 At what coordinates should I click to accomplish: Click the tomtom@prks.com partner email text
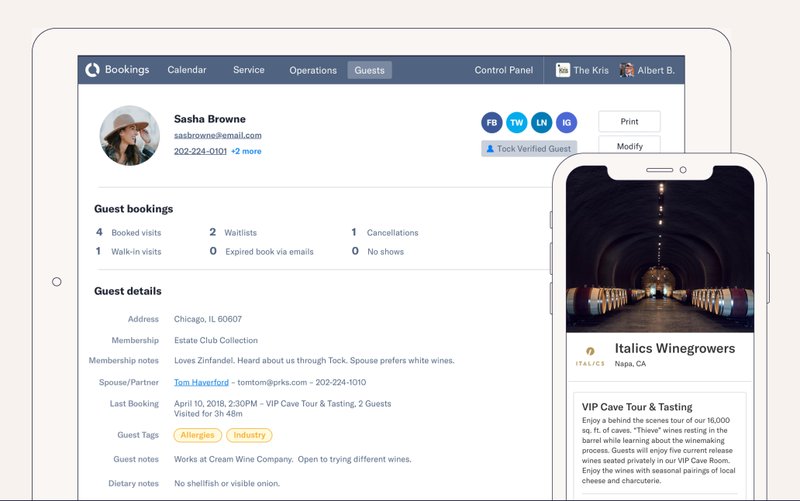tap(272, 382)
